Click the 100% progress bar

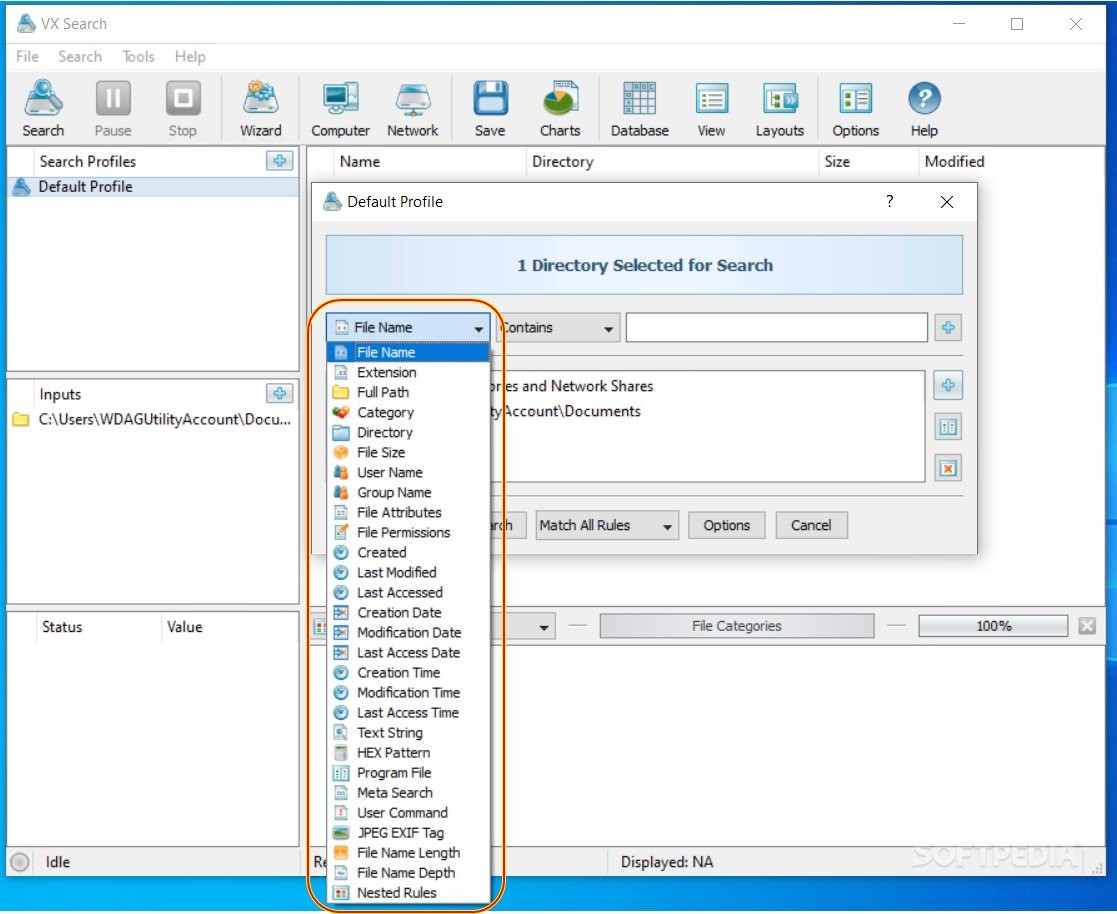pos(993,626)
